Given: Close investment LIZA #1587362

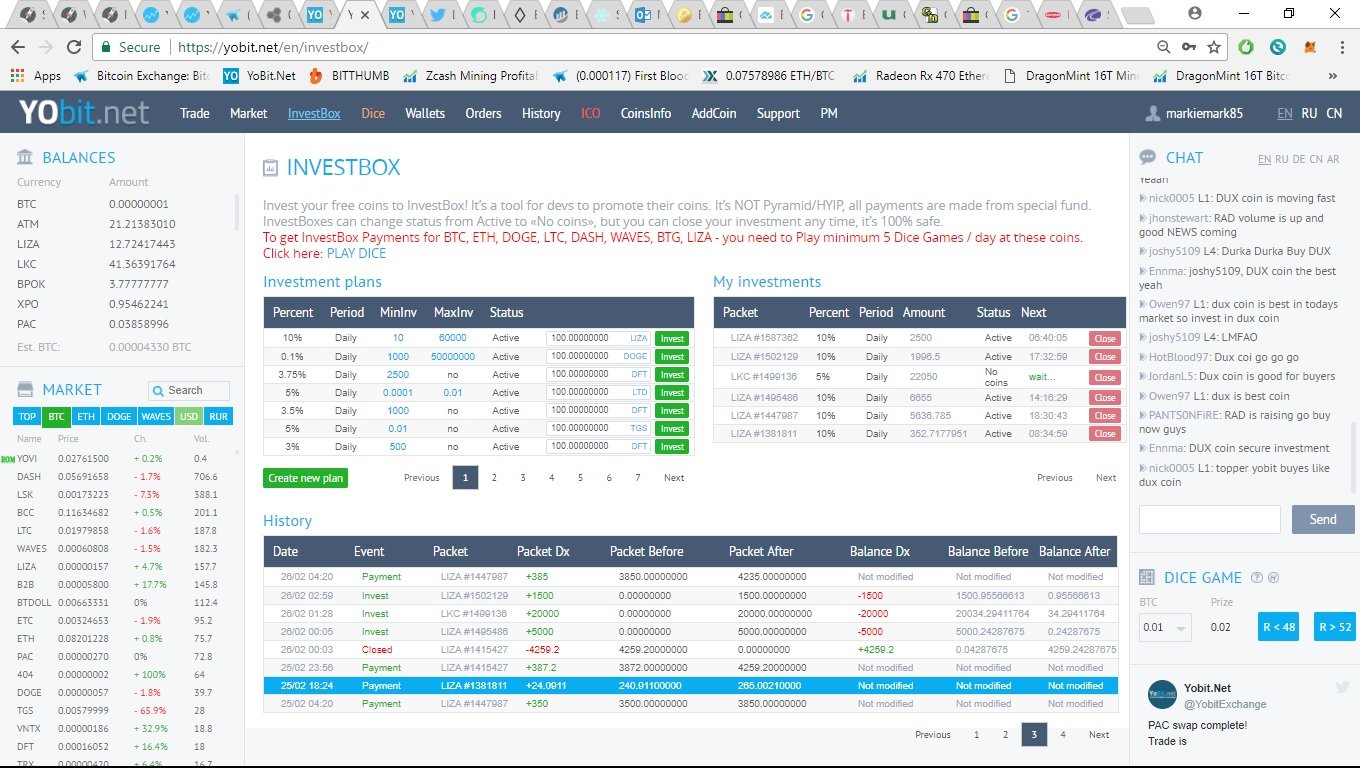Looking at the screenshot, I should [1105, 339].
